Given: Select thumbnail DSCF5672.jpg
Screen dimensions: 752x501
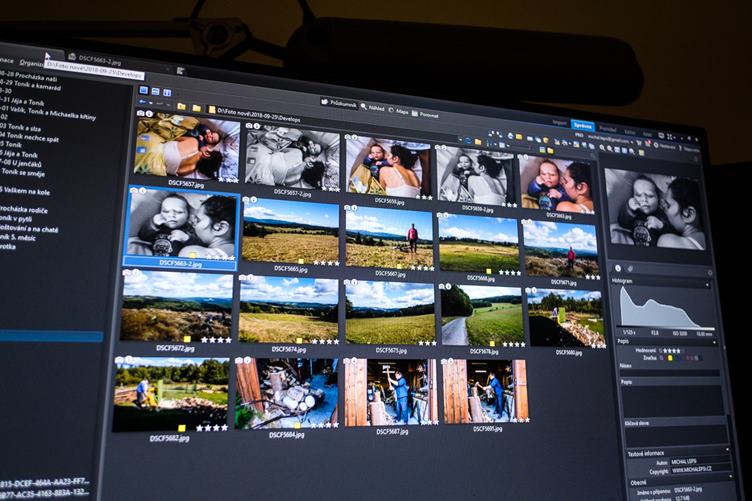Looking at the screenshot, I should (176, 306).
